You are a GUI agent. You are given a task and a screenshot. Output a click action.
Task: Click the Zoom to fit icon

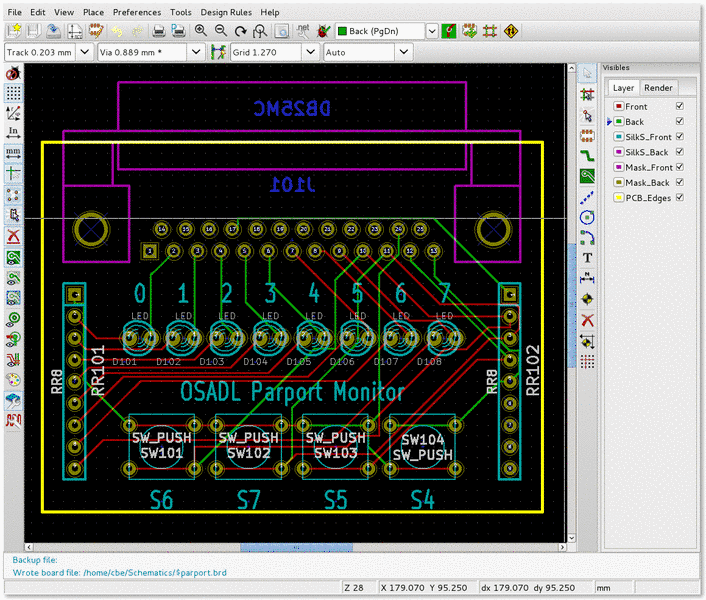click(x=260, y=31)
